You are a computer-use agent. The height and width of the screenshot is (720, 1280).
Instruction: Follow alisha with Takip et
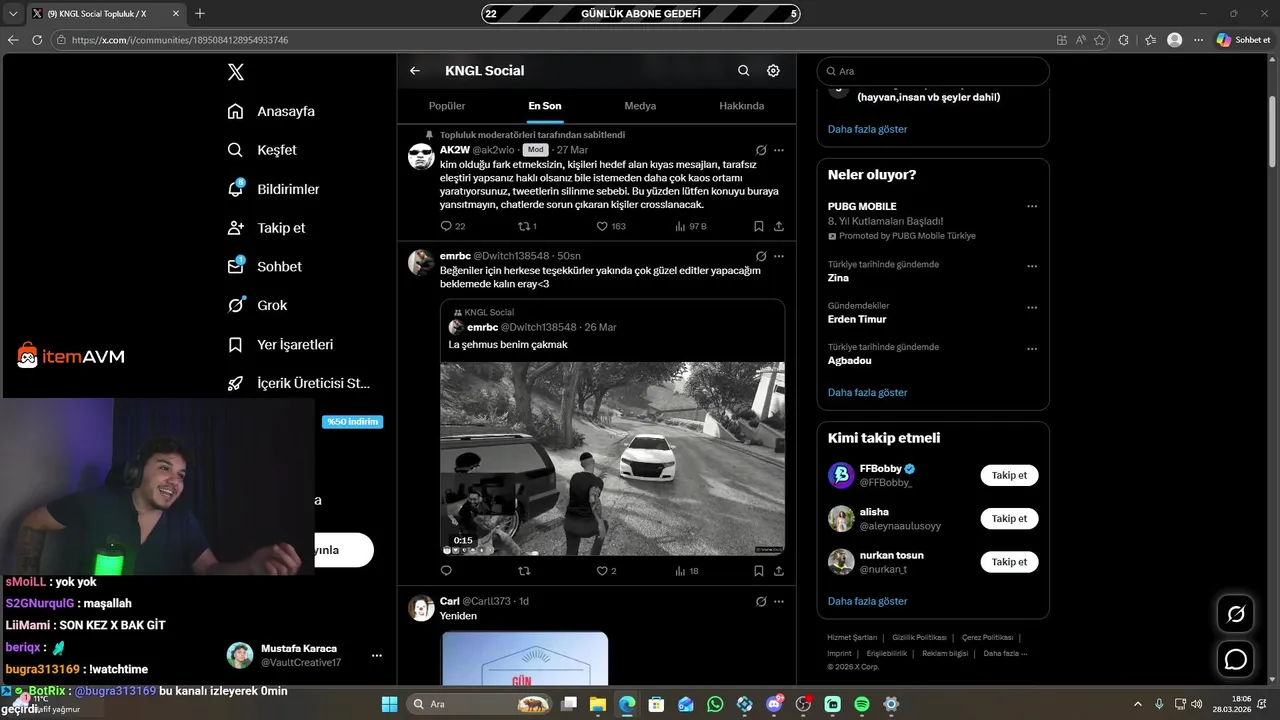[x=1009, y=519]
